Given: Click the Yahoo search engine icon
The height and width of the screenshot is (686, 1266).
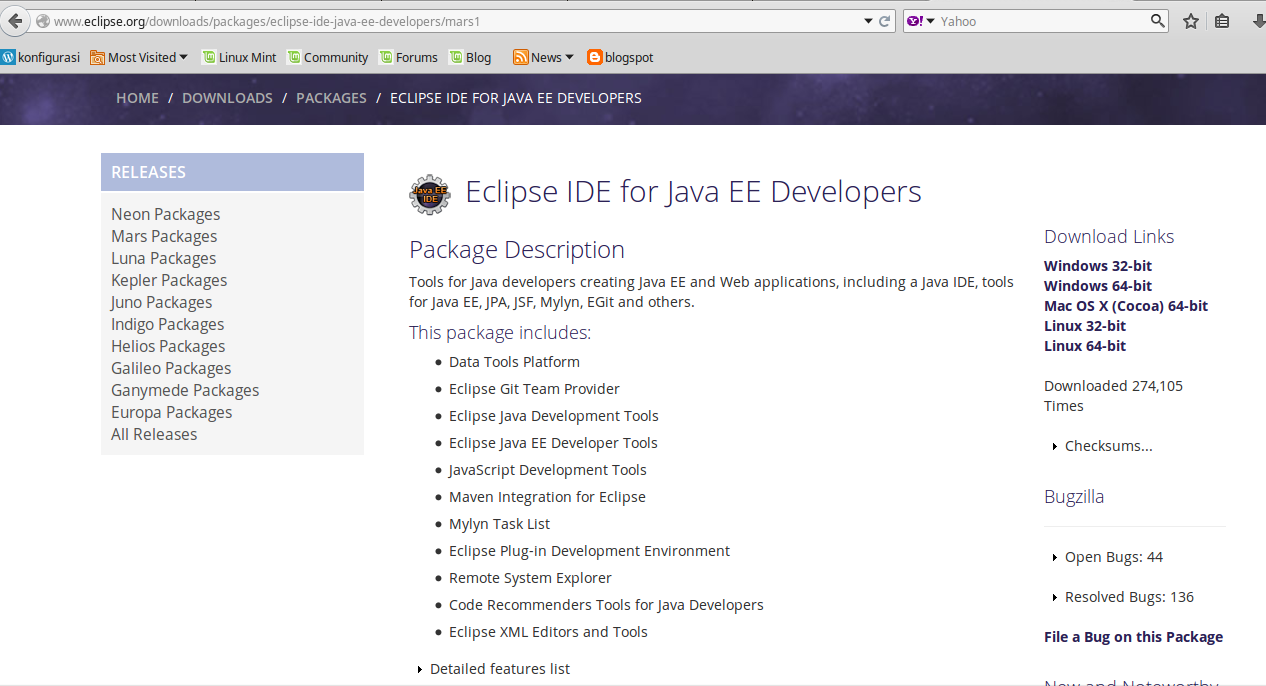Looking at the screenshot, I should [x=915, y=21].
